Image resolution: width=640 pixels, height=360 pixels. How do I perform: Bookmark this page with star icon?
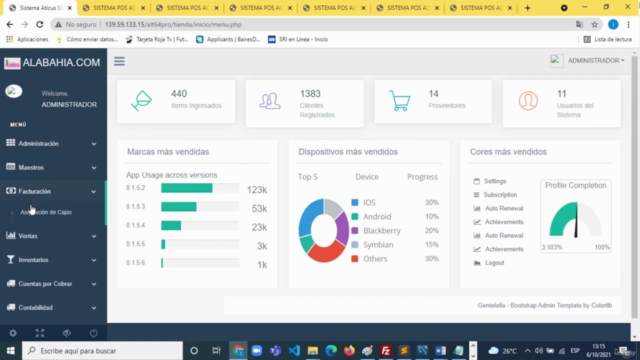coord(594,24)
